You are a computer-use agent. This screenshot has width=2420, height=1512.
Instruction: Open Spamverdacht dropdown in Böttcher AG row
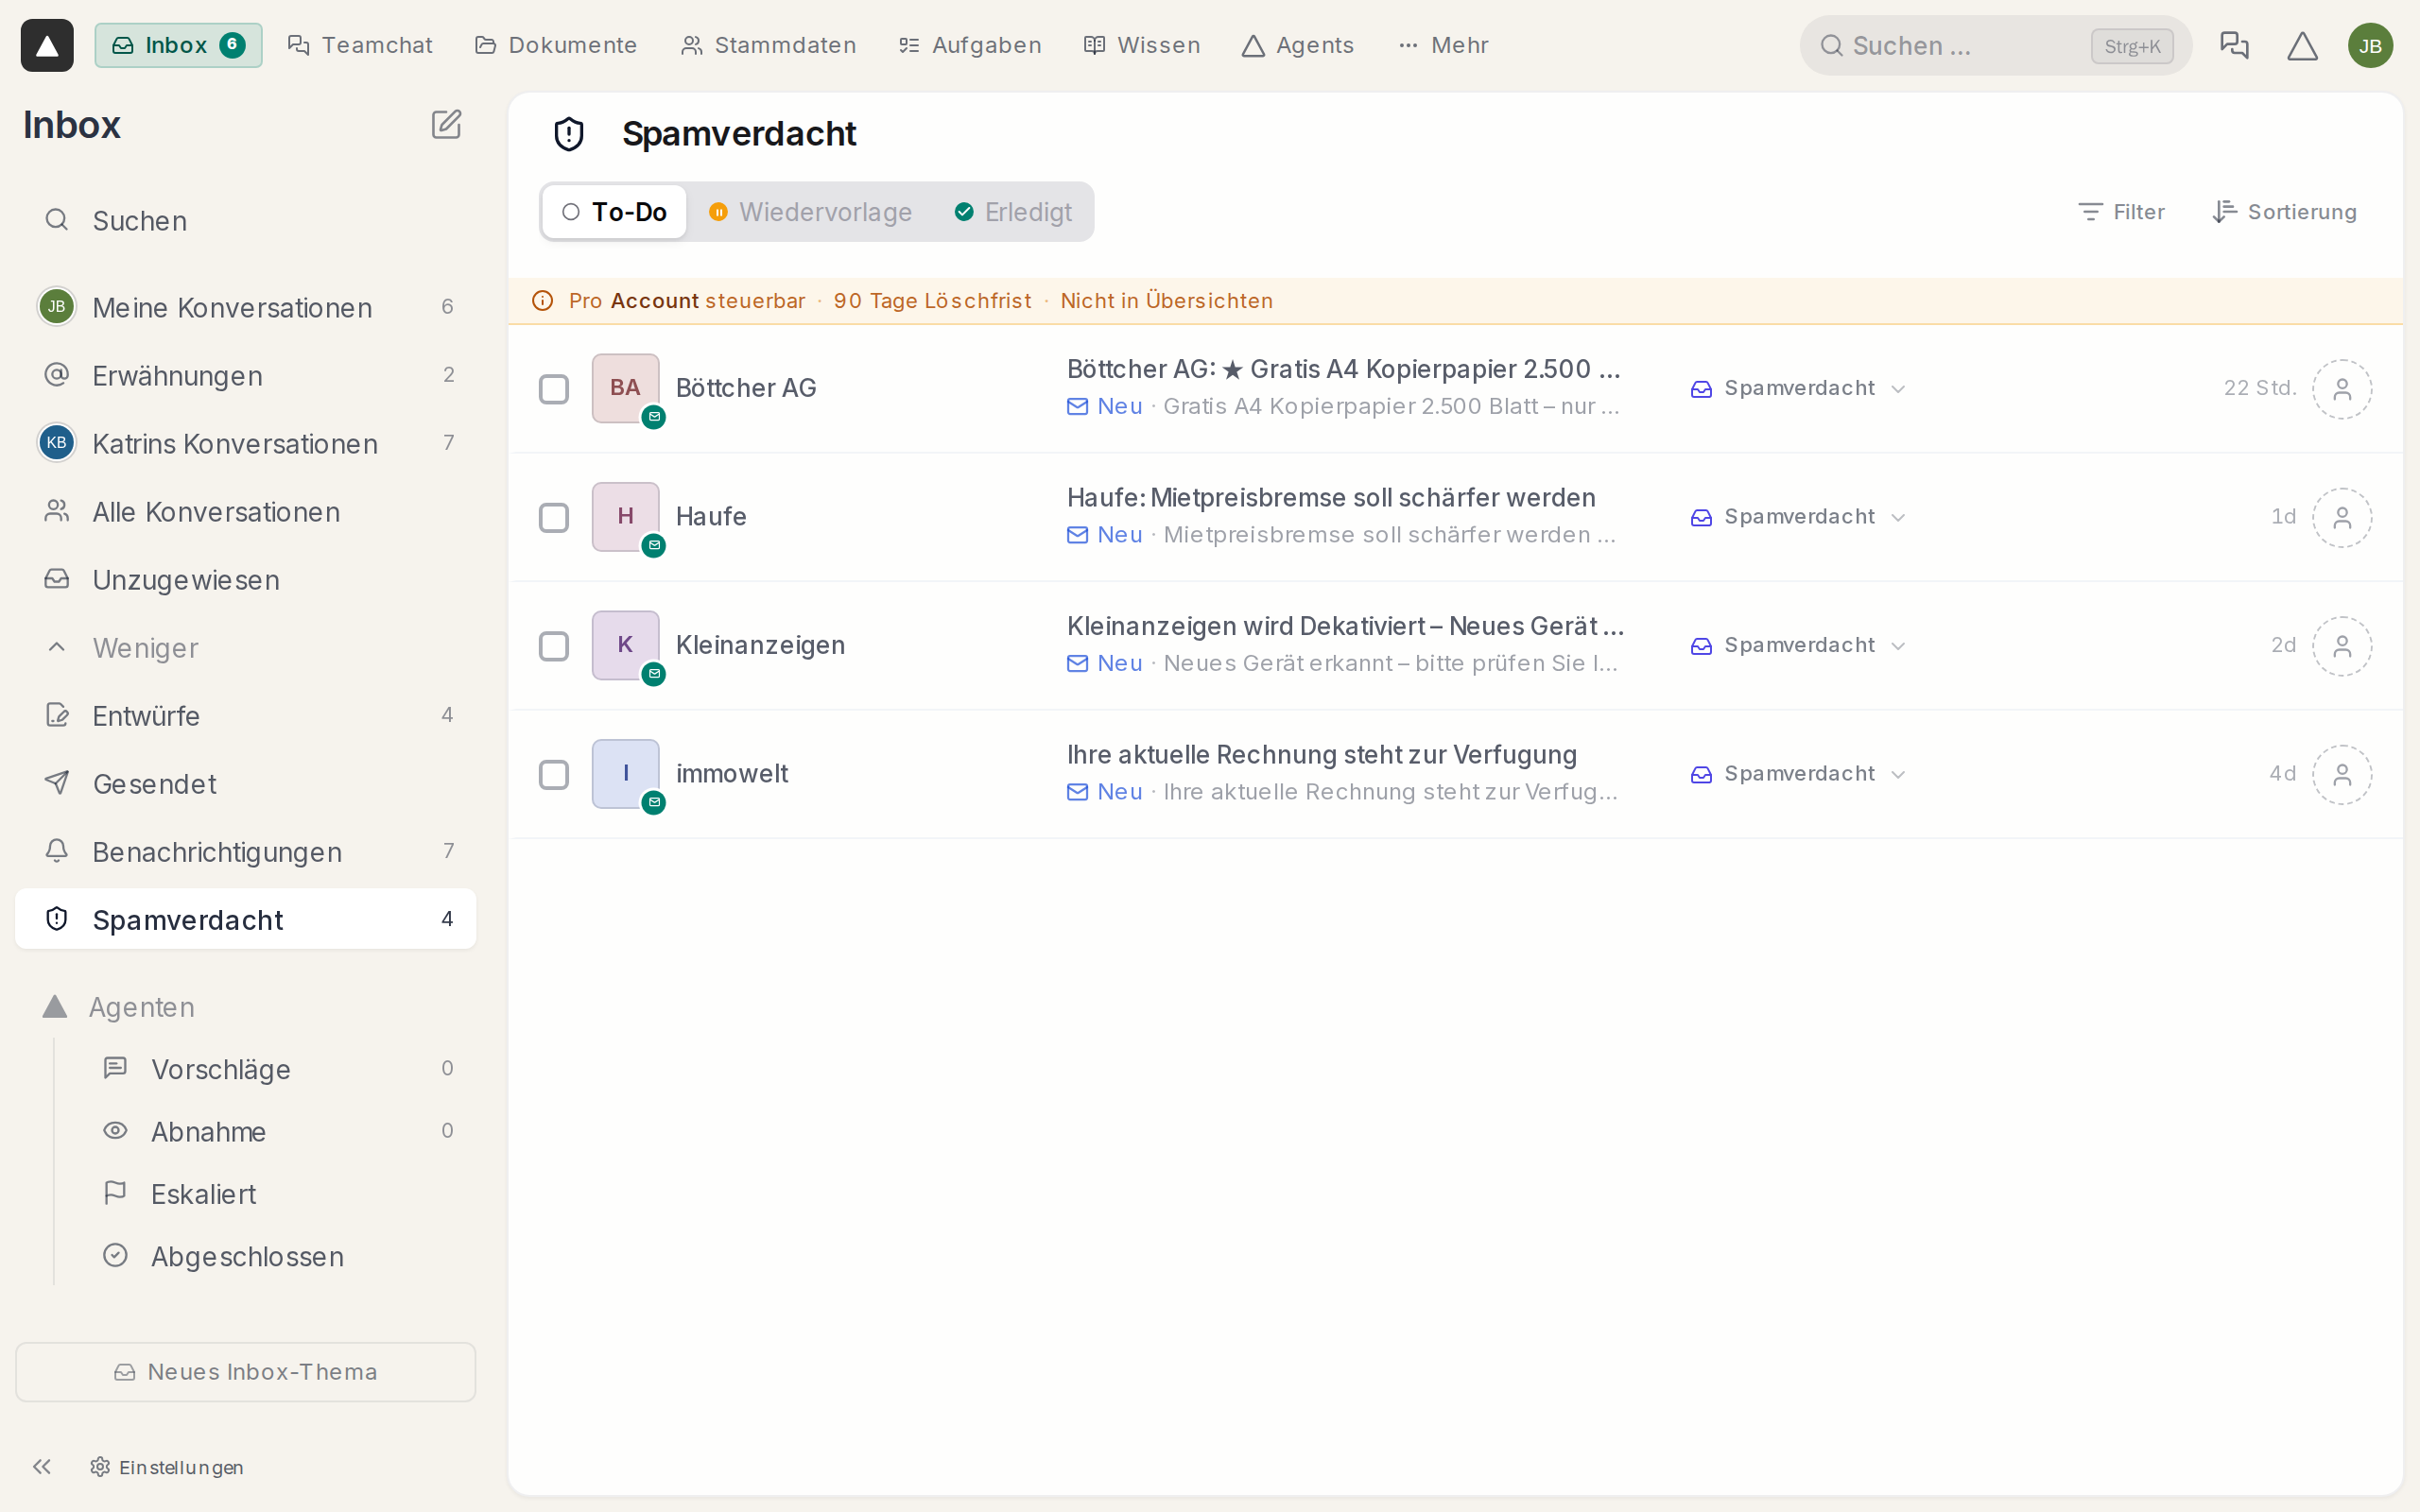(x=1798, y=388)
